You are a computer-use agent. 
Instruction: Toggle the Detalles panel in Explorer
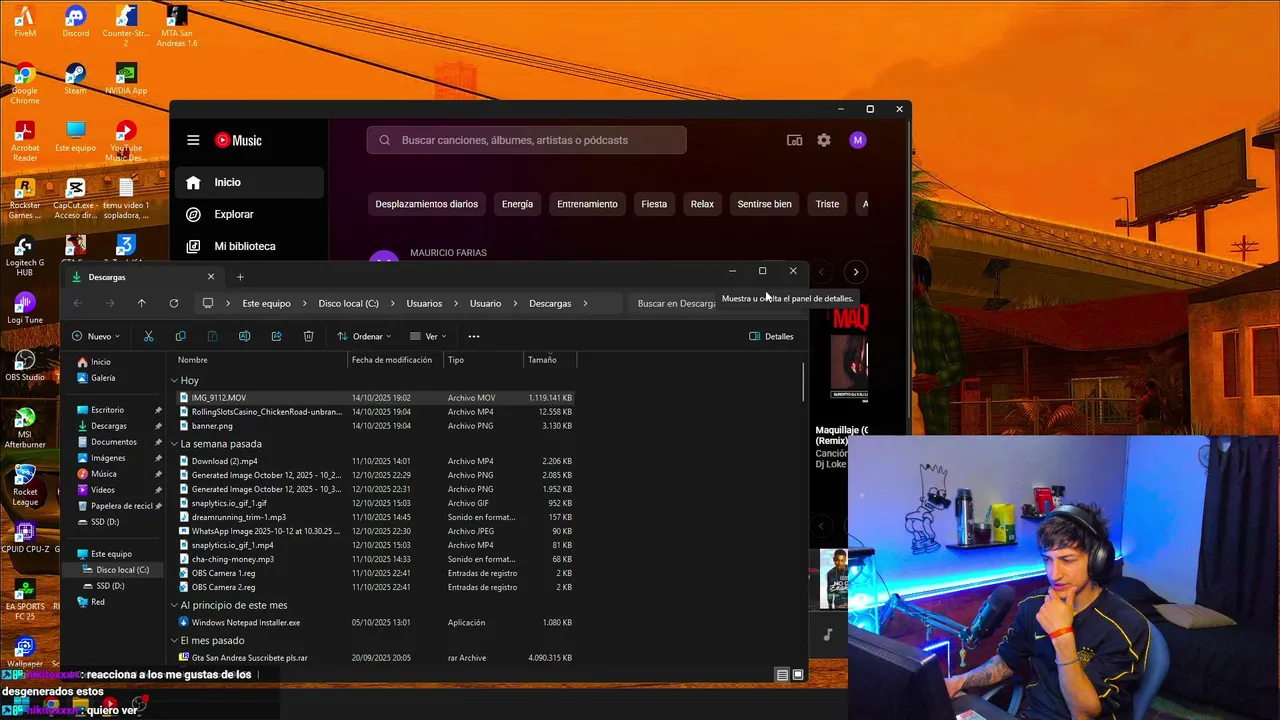pyautogui.click(x=771, y=336)
